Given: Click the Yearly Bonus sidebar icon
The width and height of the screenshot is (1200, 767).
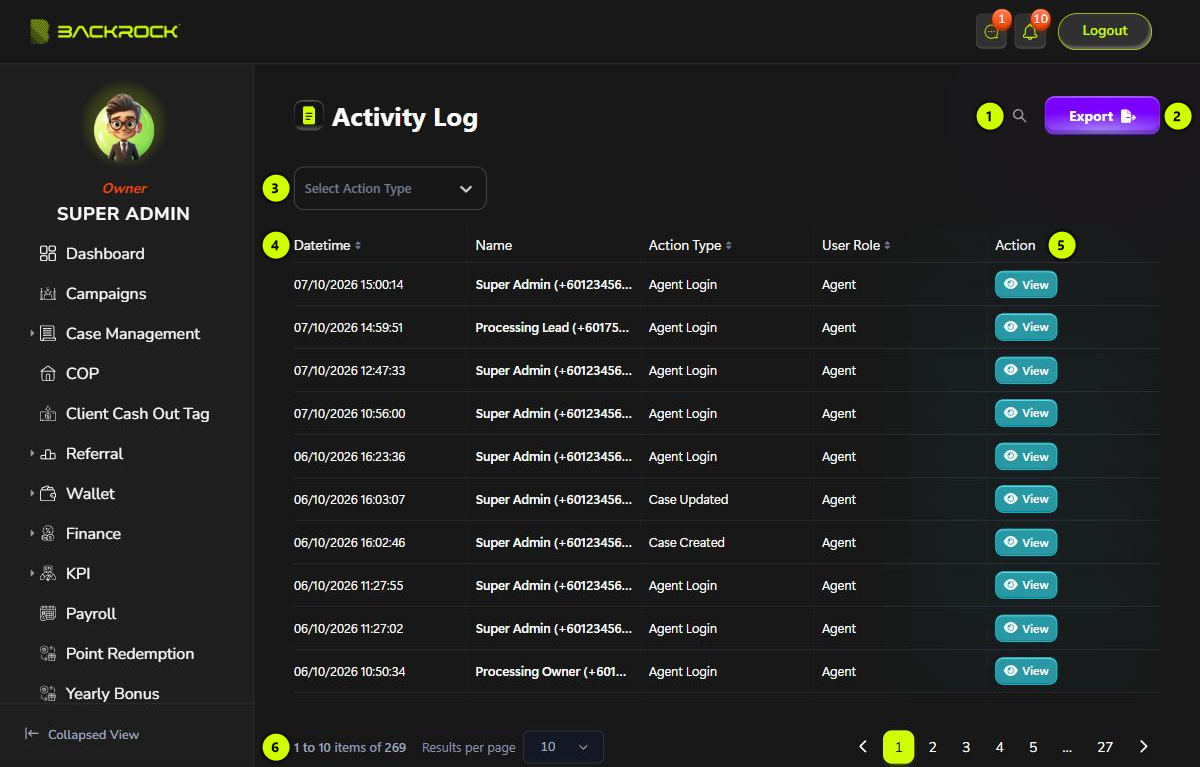Looking at the screenshot, I should (x=48, y=693).
